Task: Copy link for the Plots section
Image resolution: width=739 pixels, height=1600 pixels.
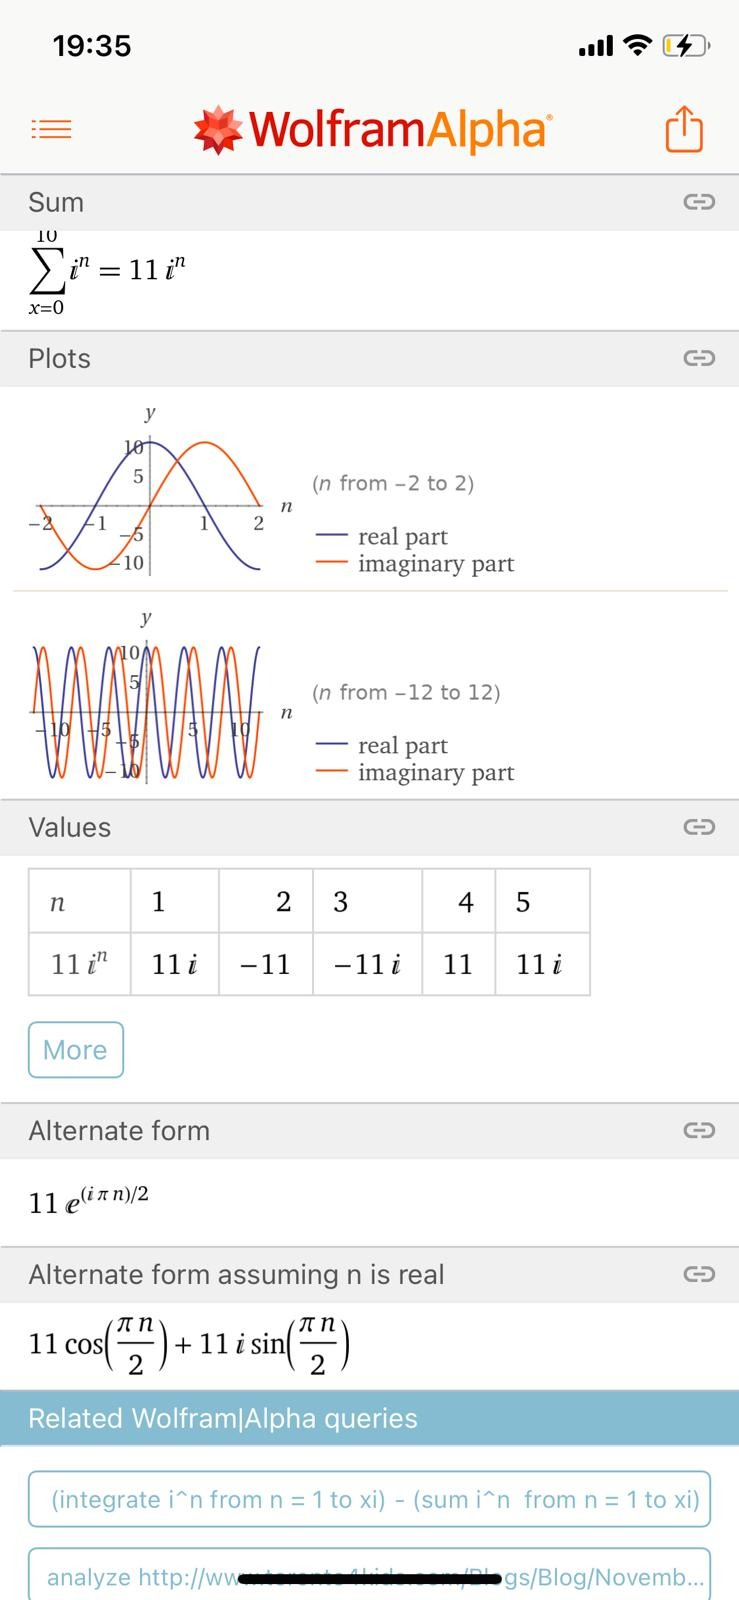Action: tap(699, 358)
